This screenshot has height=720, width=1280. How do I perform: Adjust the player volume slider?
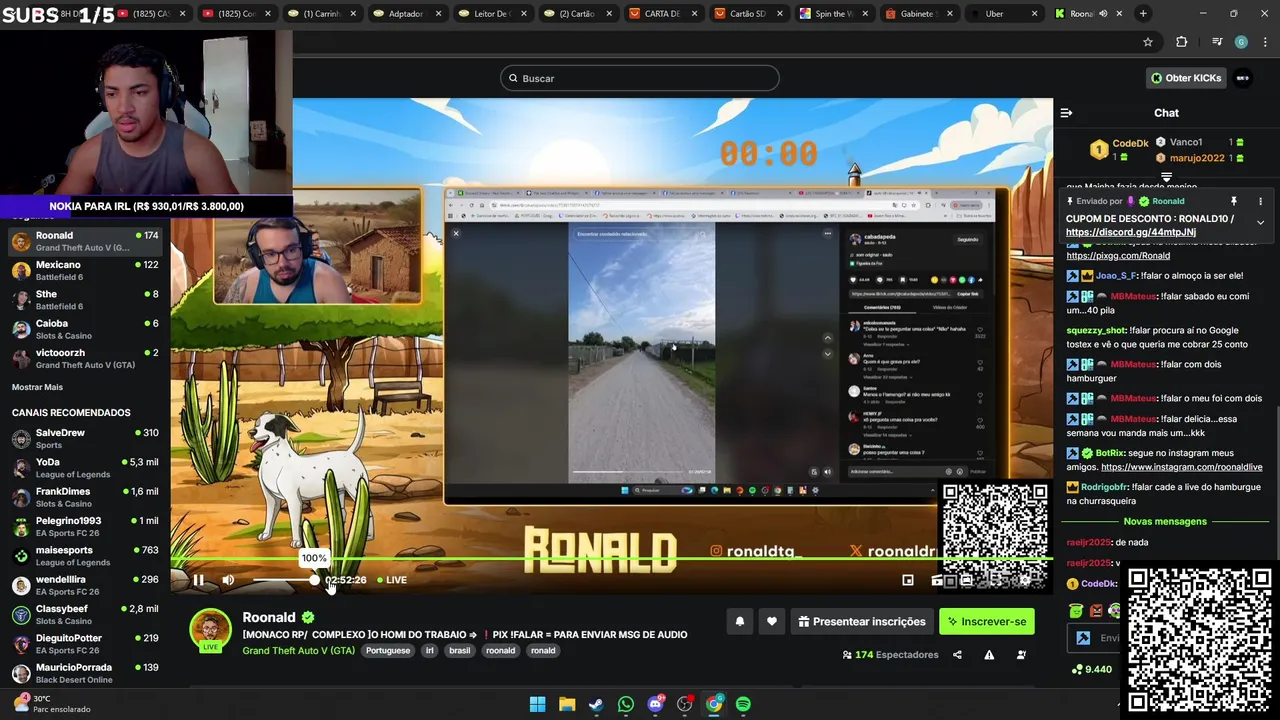click(x=284, y=580)
